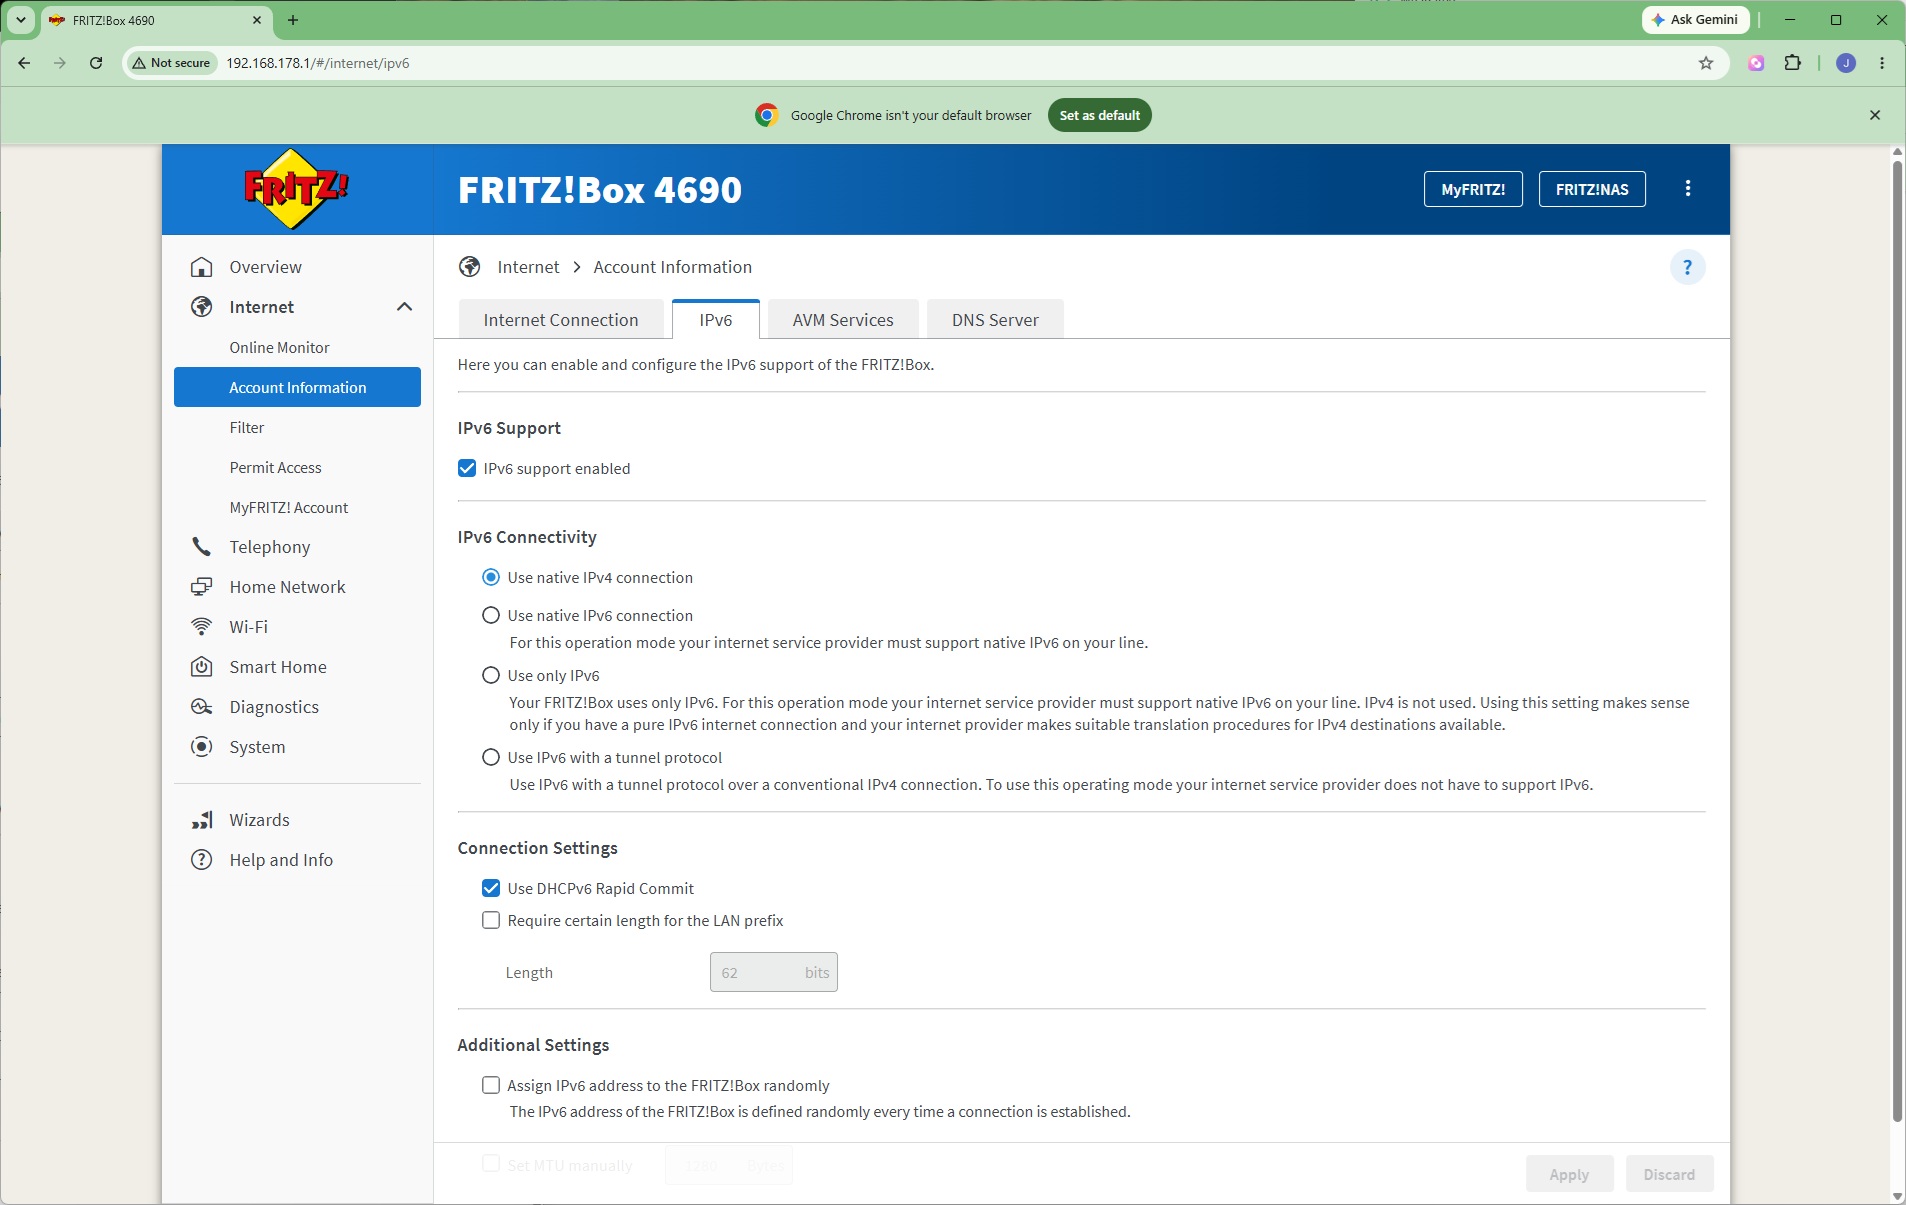
Task: Open Permit Access in sidebar
Action: pyautogui.click(x=297, y=467)
